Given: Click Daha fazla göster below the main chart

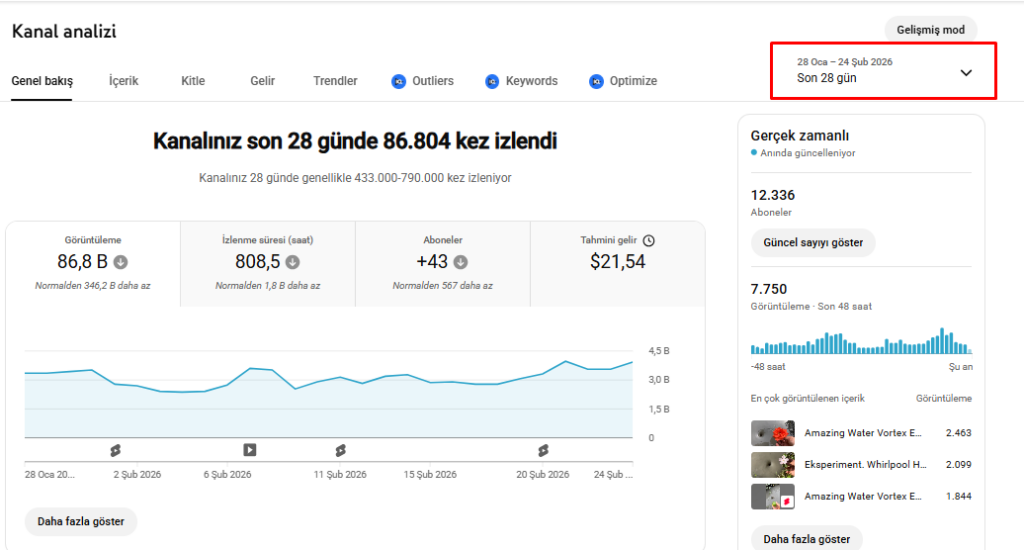Looking at the screenshot, I should (80, 521).
